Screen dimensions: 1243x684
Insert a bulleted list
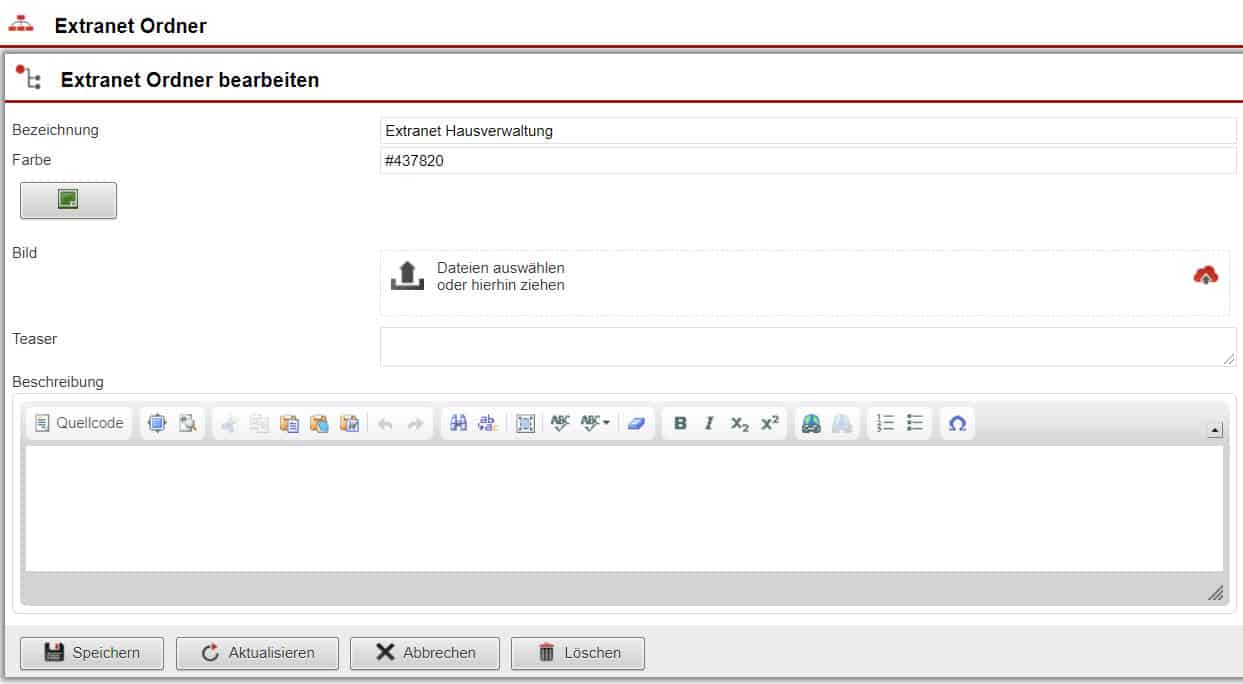pos(915,423)
